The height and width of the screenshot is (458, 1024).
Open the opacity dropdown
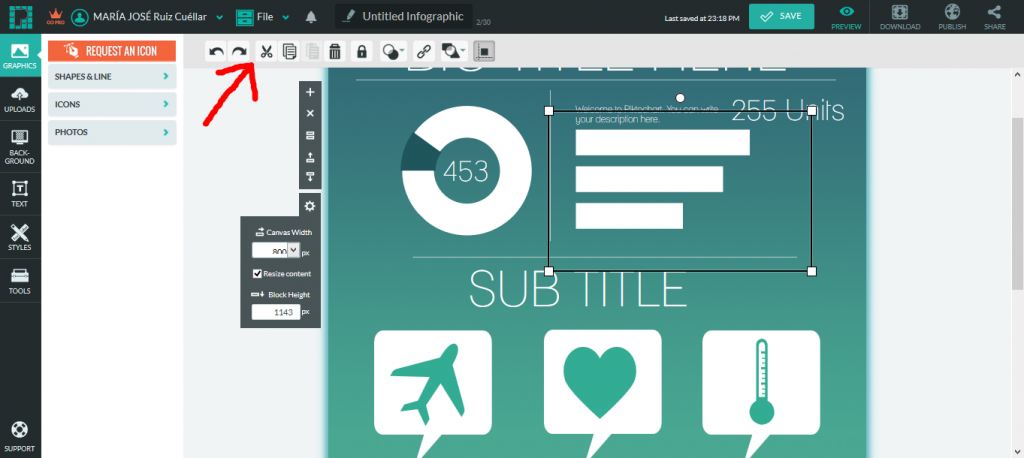coord(393,51)
